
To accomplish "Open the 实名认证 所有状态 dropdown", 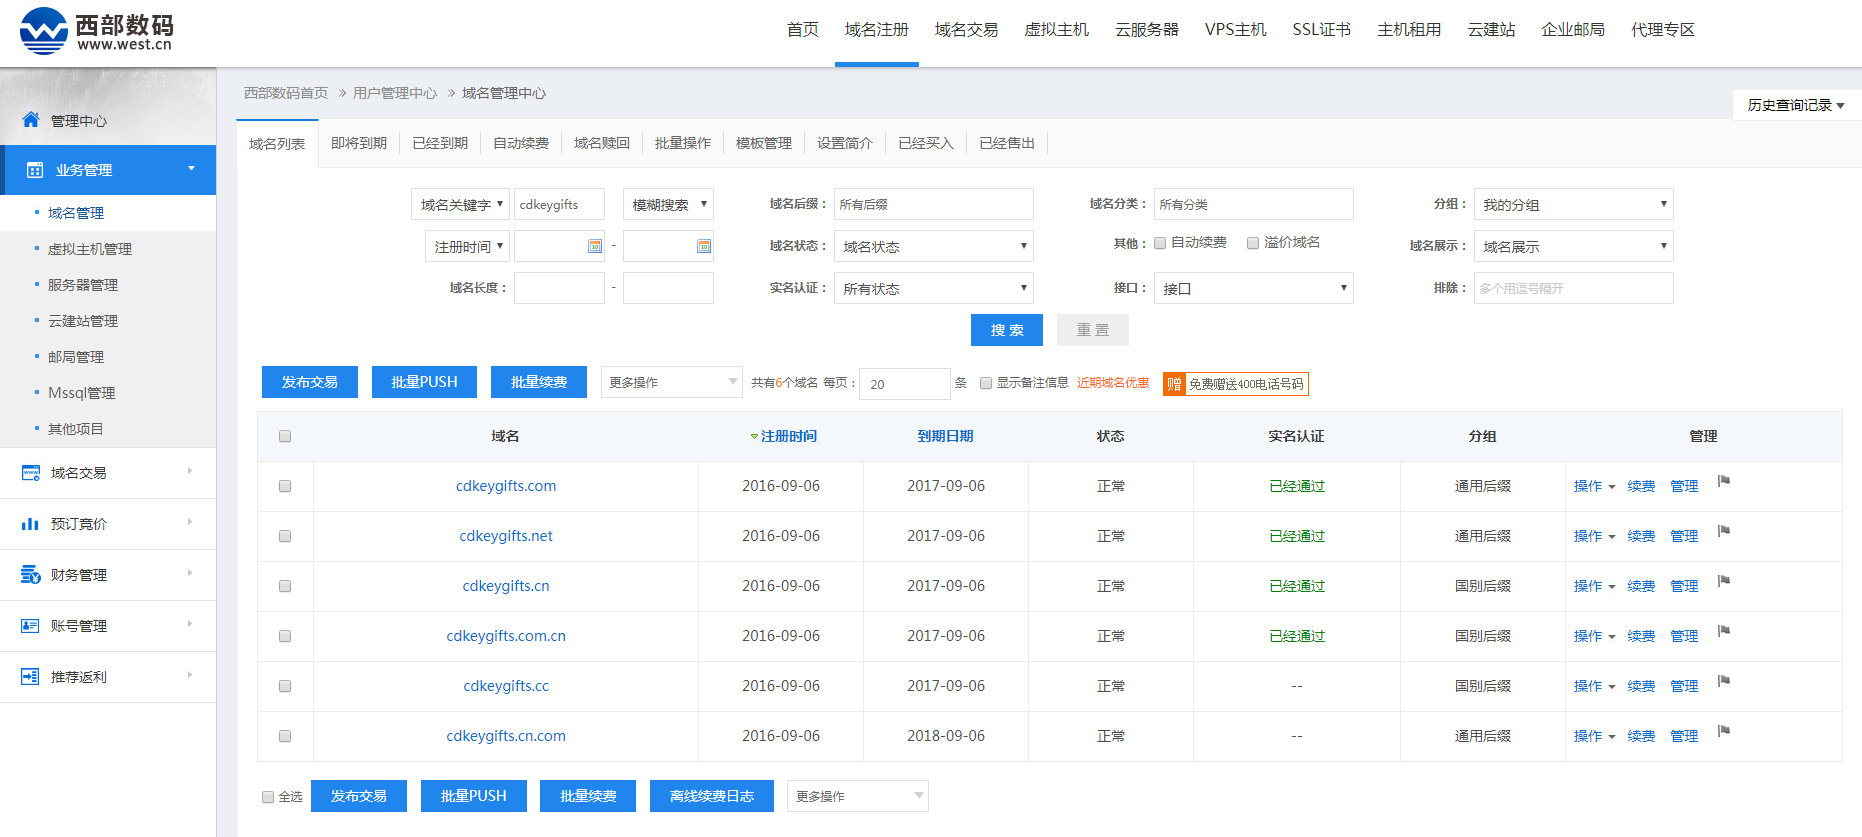I will (934, 288).
